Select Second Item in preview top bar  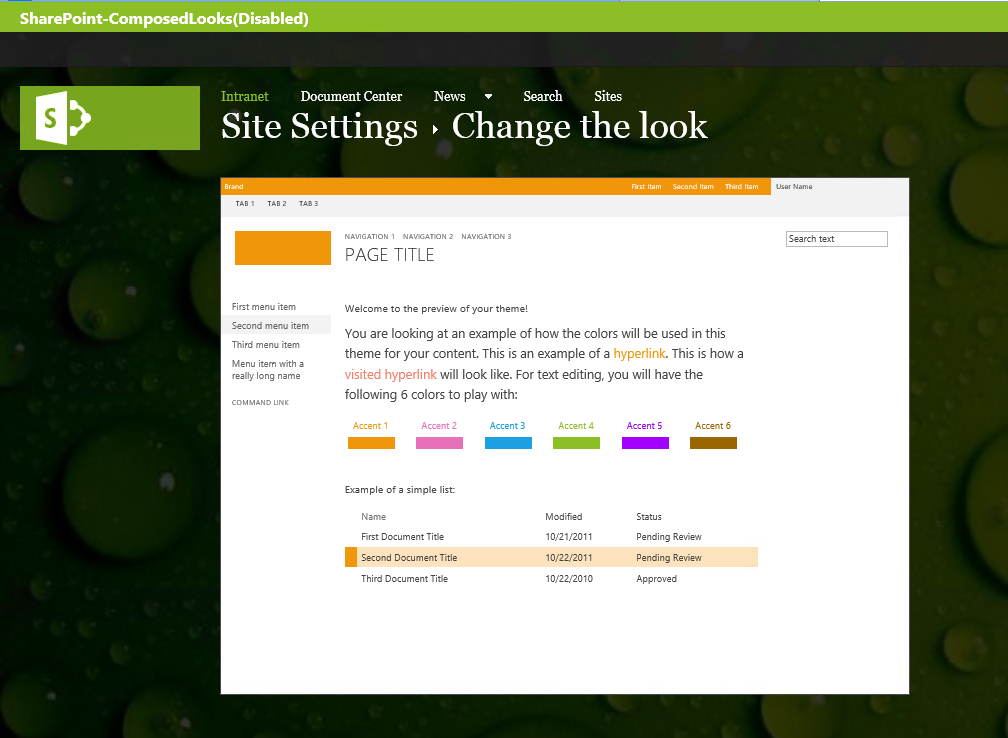pos(693,186)
